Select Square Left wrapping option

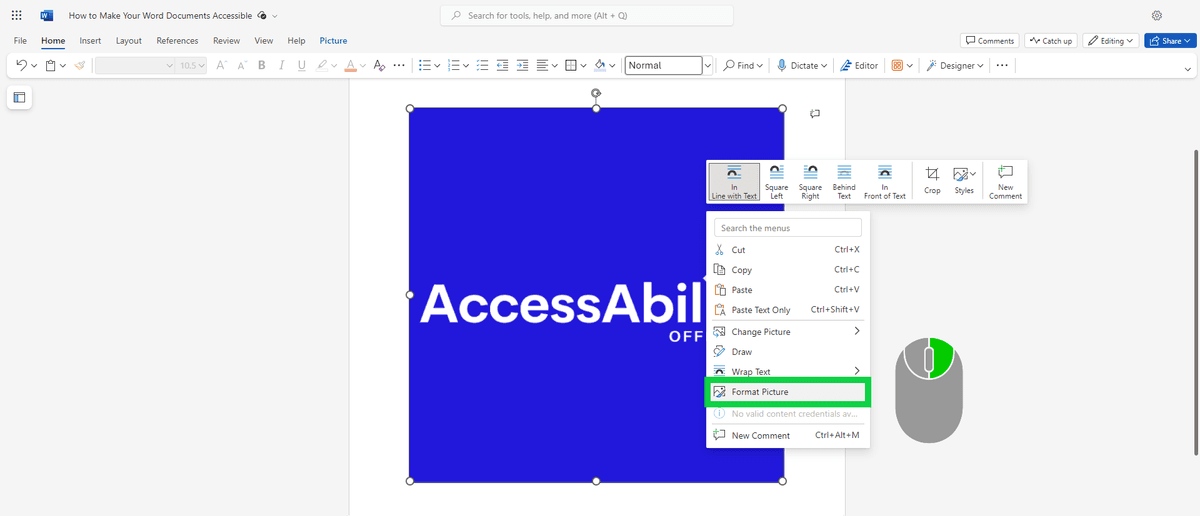pos(776,181)
